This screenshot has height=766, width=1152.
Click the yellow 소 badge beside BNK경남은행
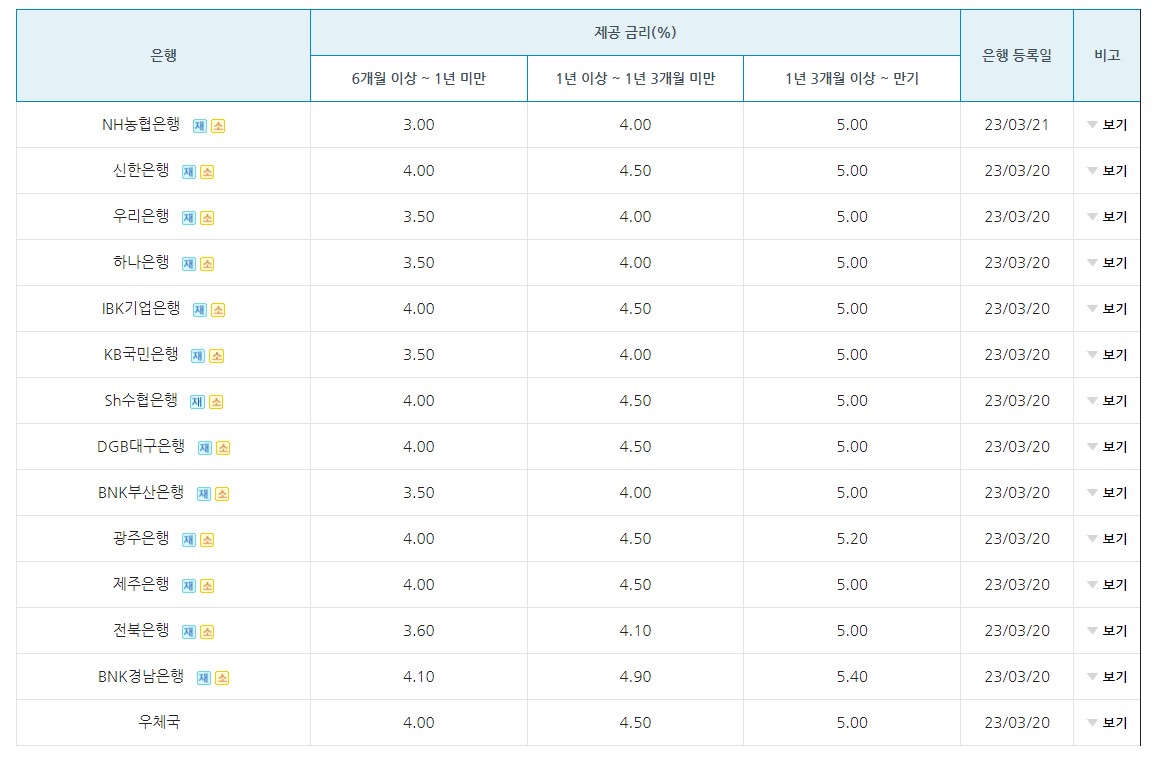pos(222,678)
